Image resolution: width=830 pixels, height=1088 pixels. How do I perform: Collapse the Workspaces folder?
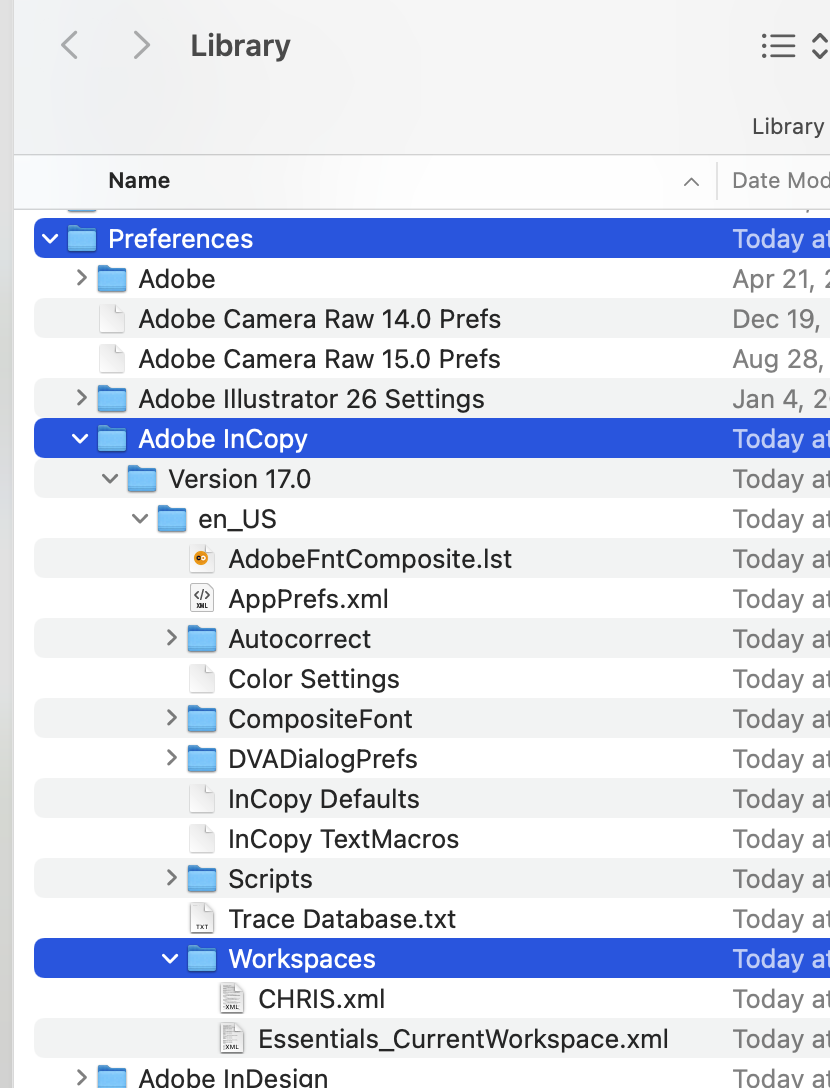tap(170, 959)
